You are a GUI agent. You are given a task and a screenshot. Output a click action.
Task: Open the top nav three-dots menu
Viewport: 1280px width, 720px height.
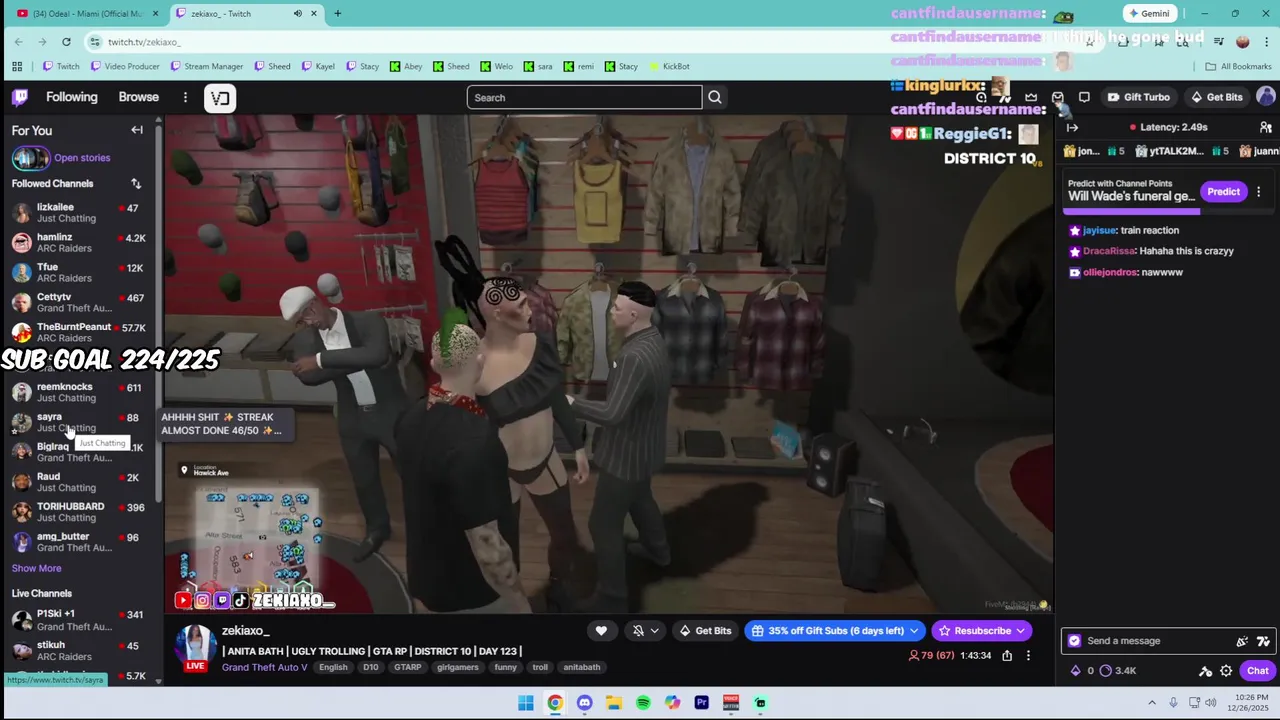[x=185, y=97]
